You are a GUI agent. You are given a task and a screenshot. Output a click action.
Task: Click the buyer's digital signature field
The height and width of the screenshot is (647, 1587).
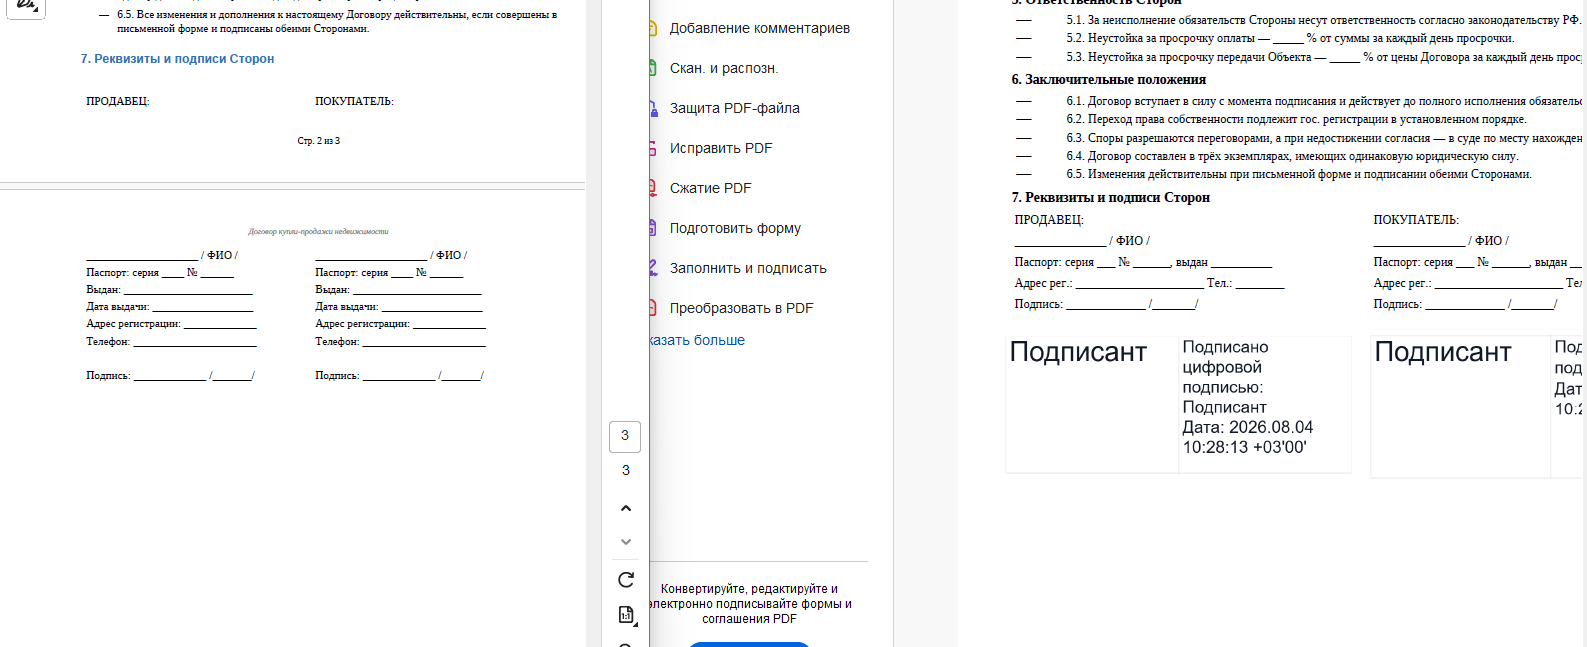[1478, 404]
